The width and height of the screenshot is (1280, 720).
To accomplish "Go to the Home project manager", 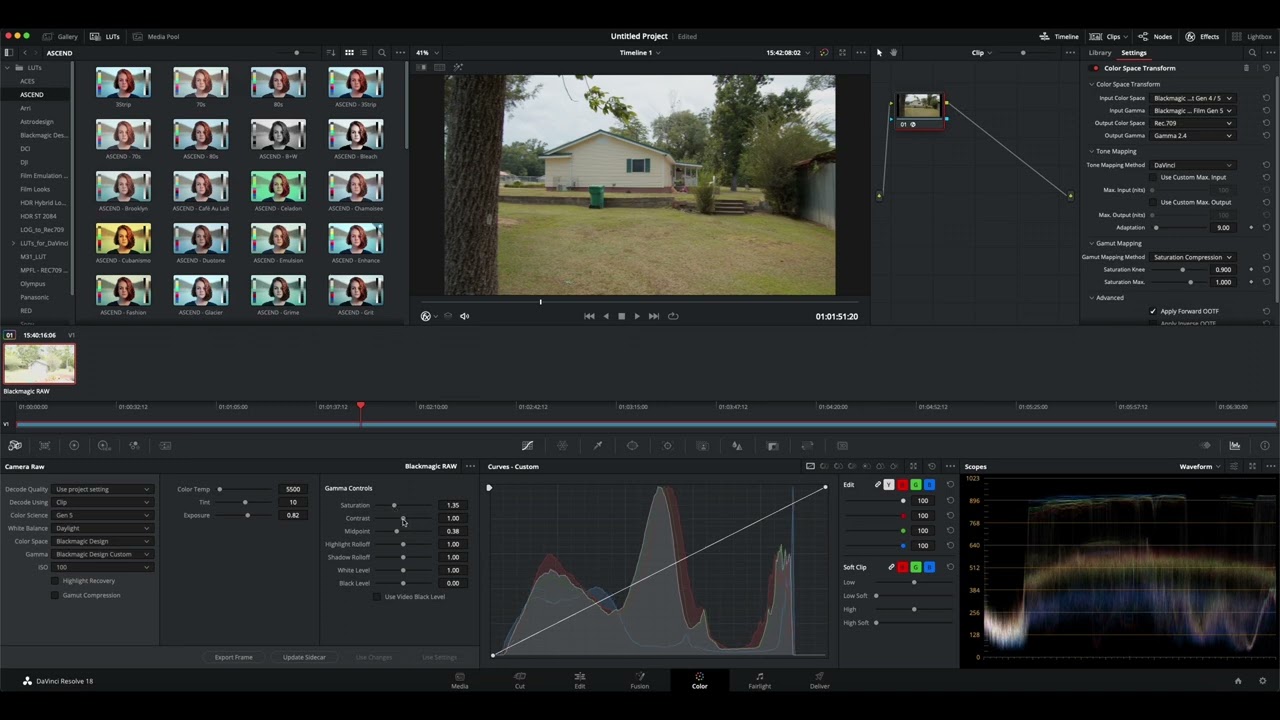I will [x=1238, y=681].
